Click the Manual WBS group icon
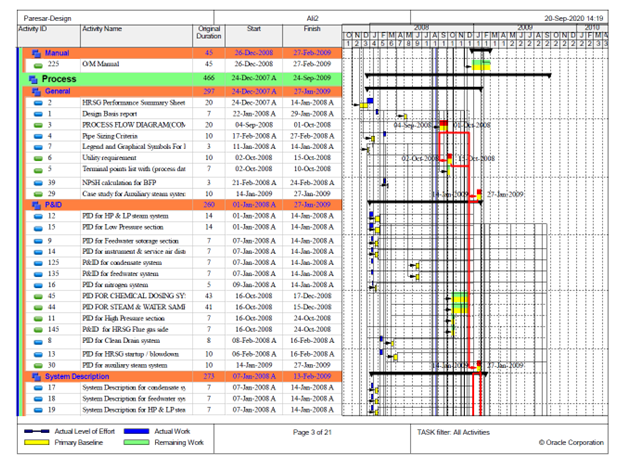This screenshot has height=463, width=624. 37,53
